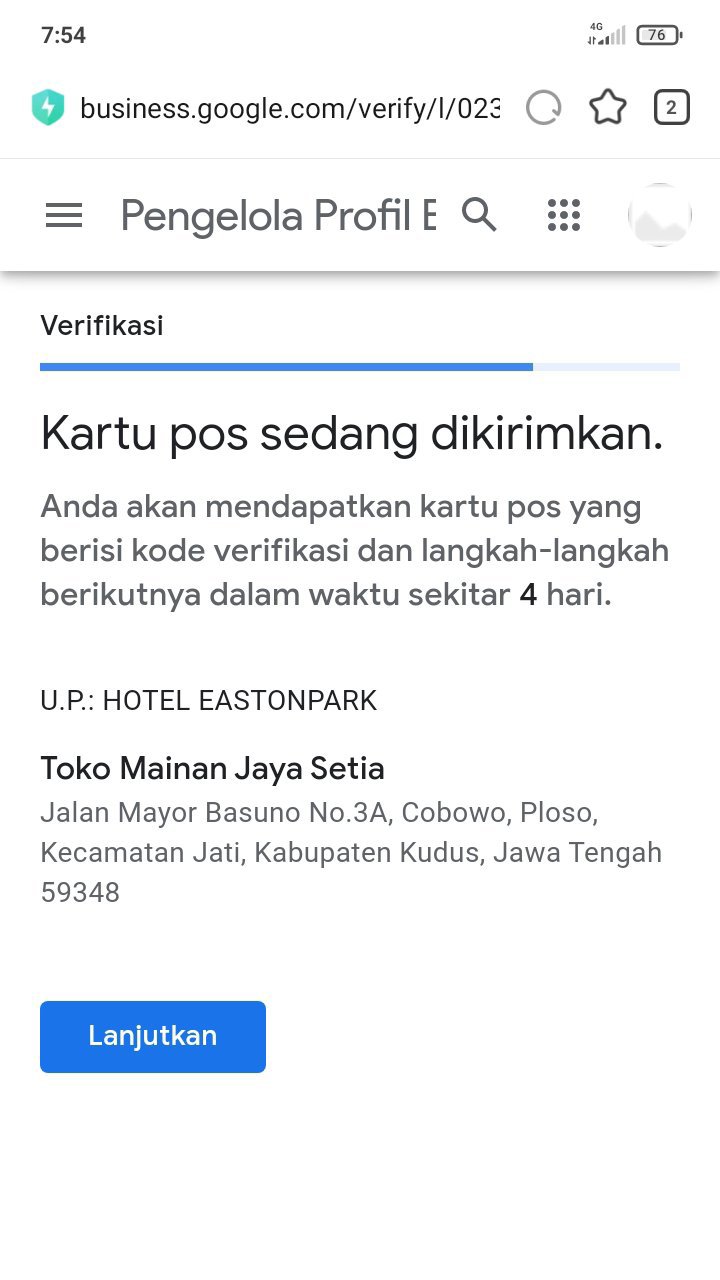The image size is (720, 1280).
Task: Tap the battery indicator in status bar
Action: 658,35
